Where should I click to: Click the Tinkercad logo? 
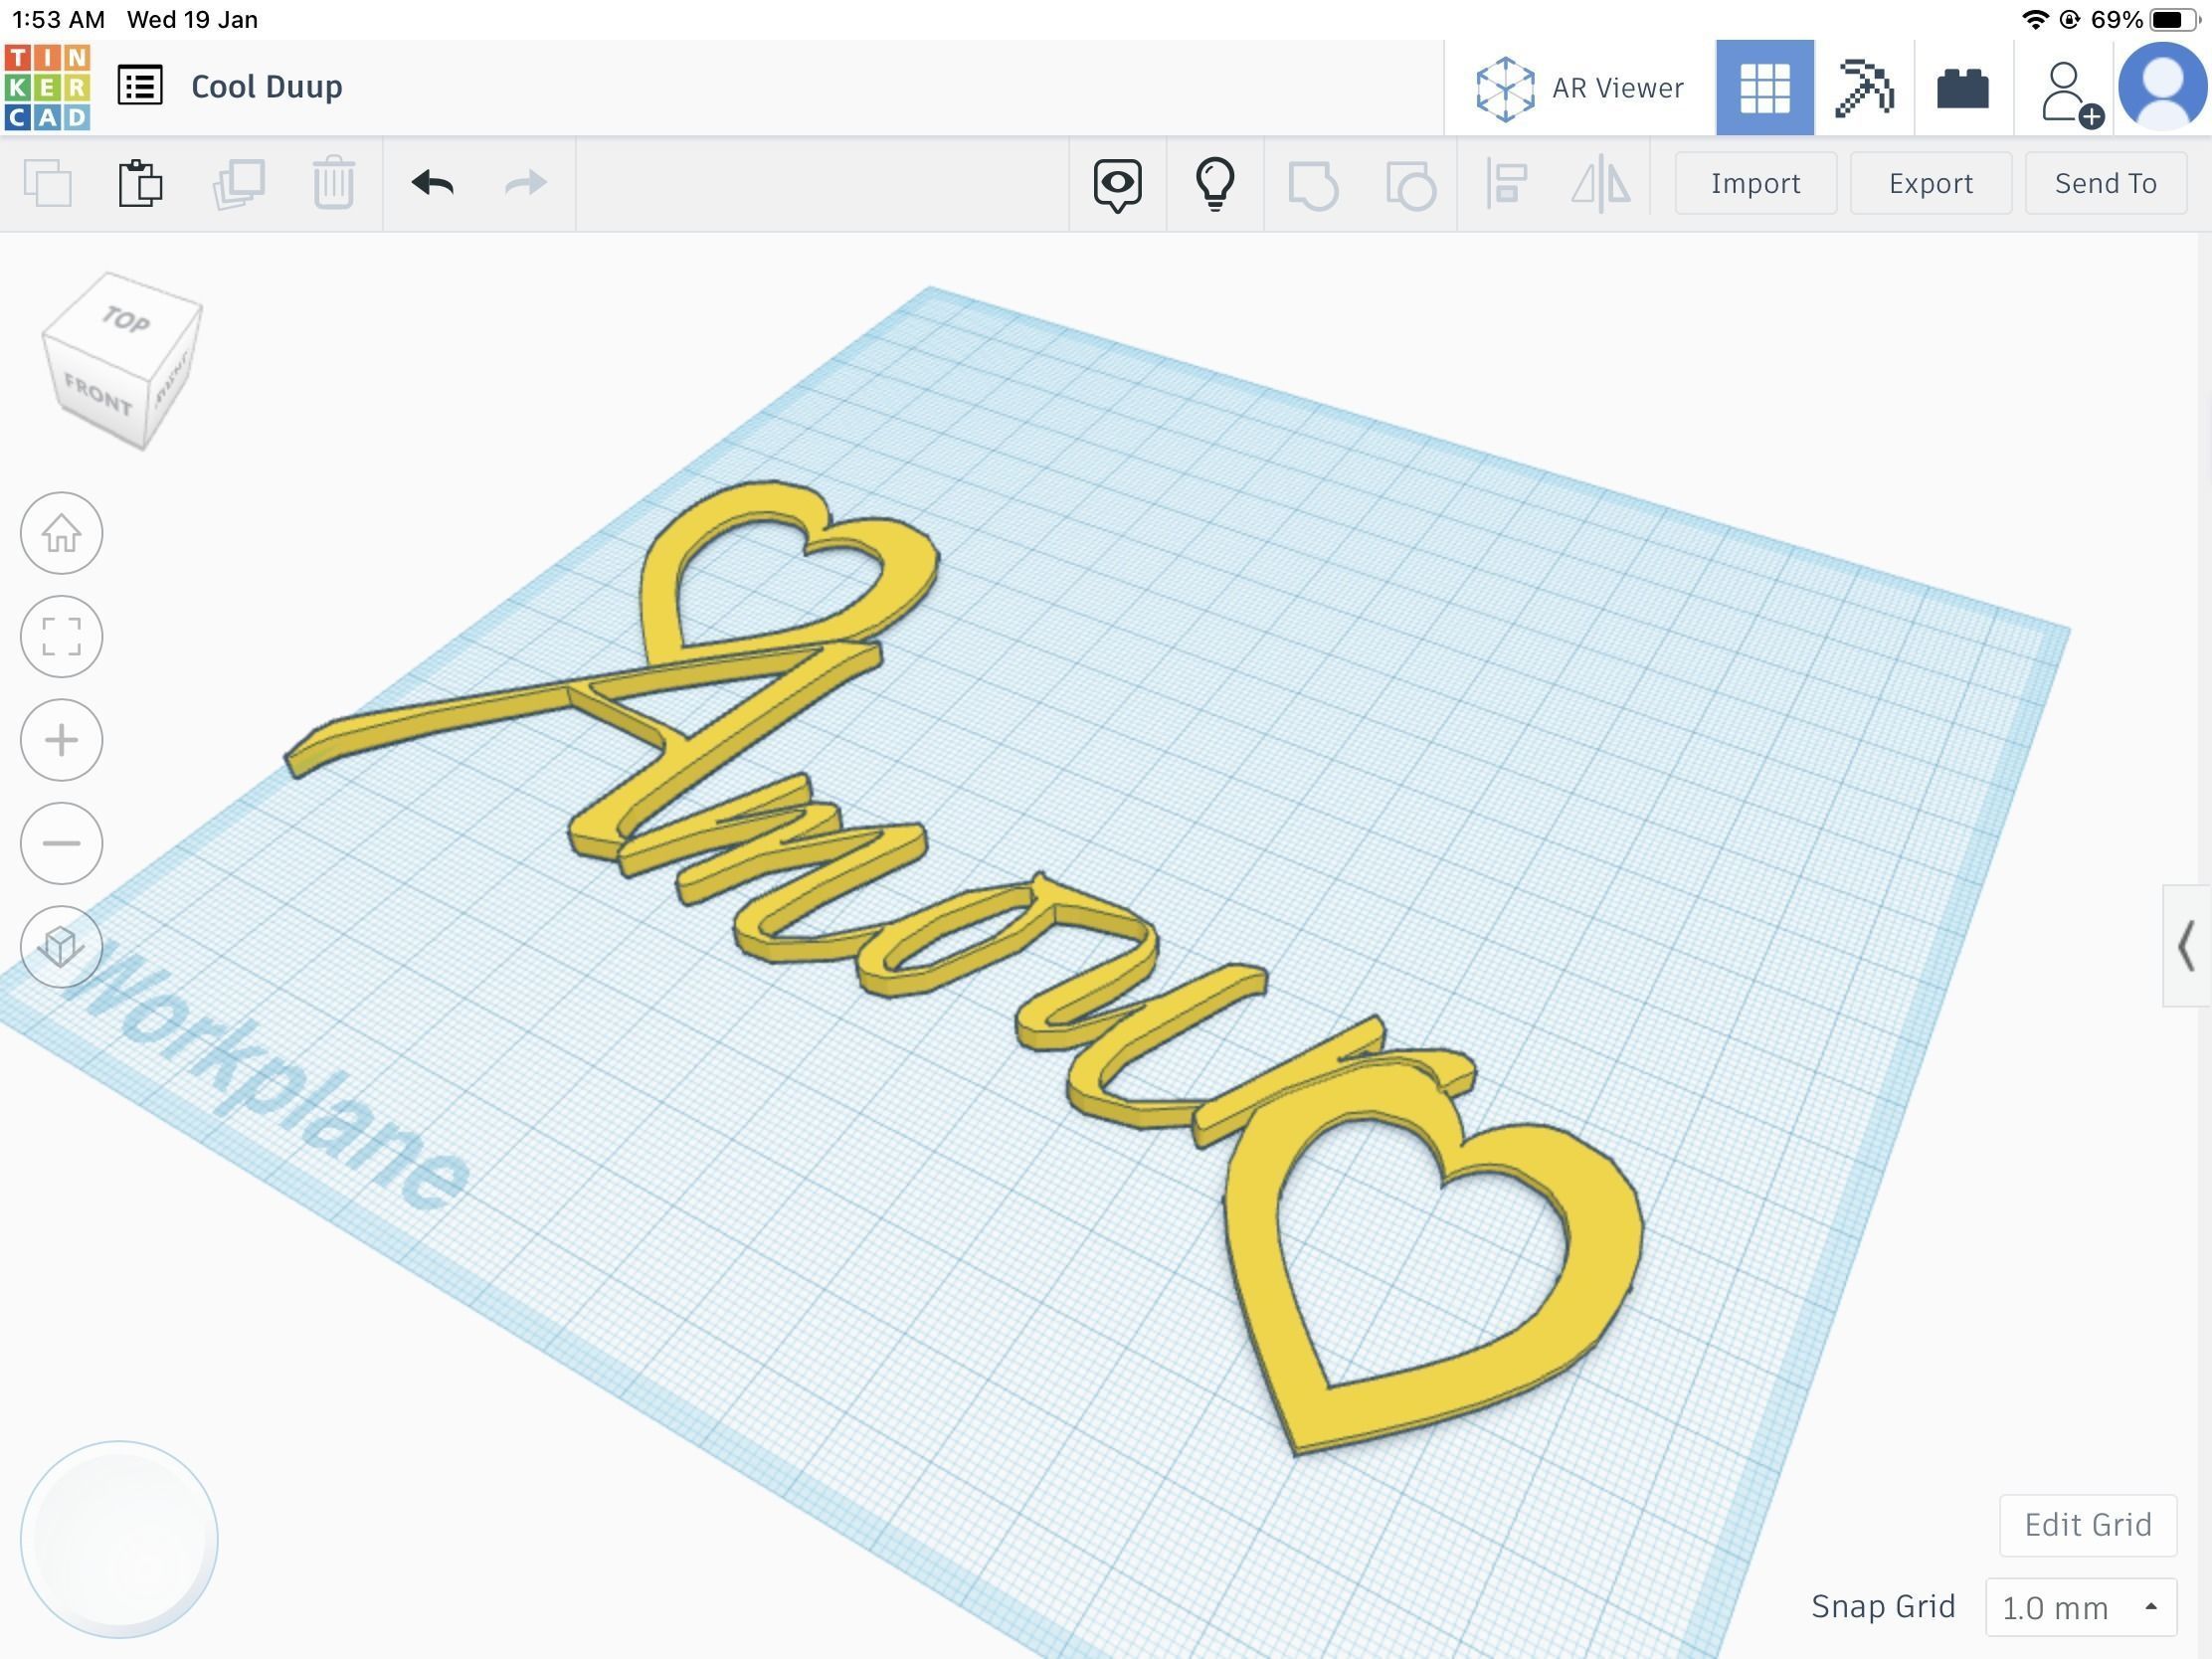point(47,87)
